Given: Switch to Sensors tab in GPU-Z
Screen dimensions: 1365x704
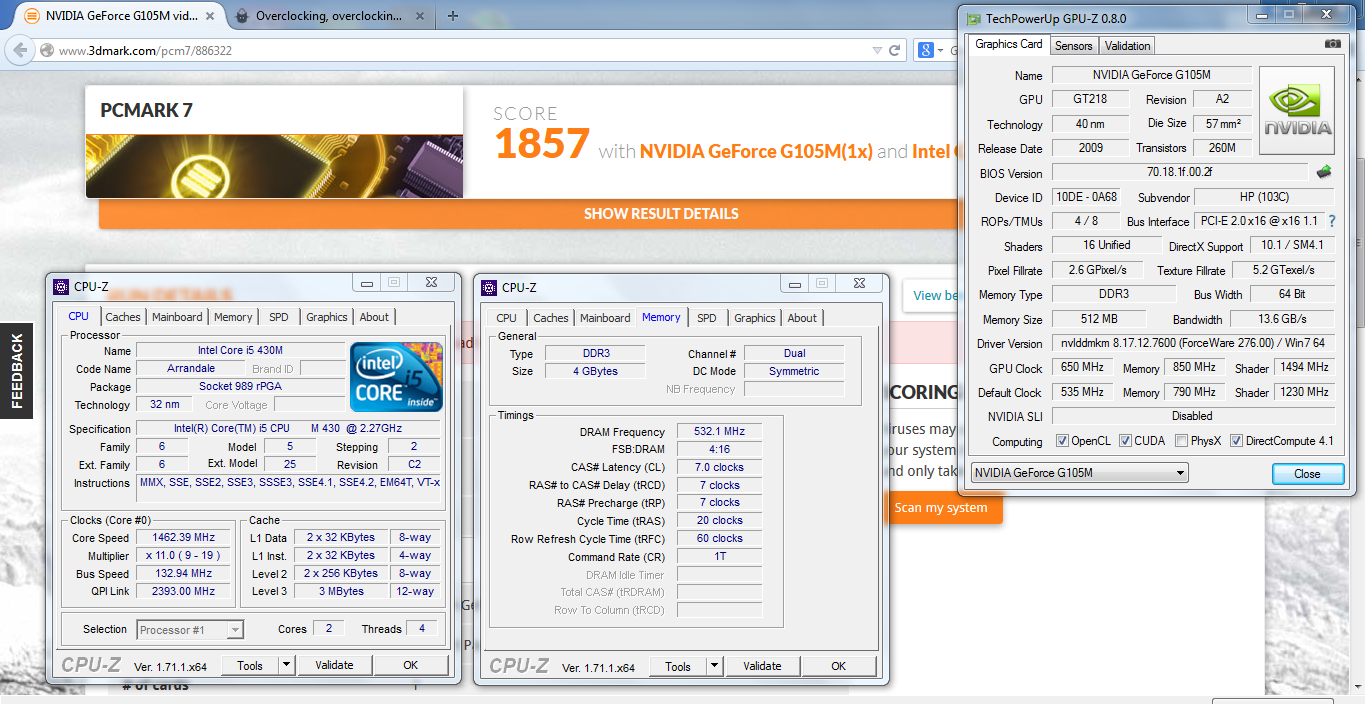Looking at the screenshot, I should point(1074,46).
